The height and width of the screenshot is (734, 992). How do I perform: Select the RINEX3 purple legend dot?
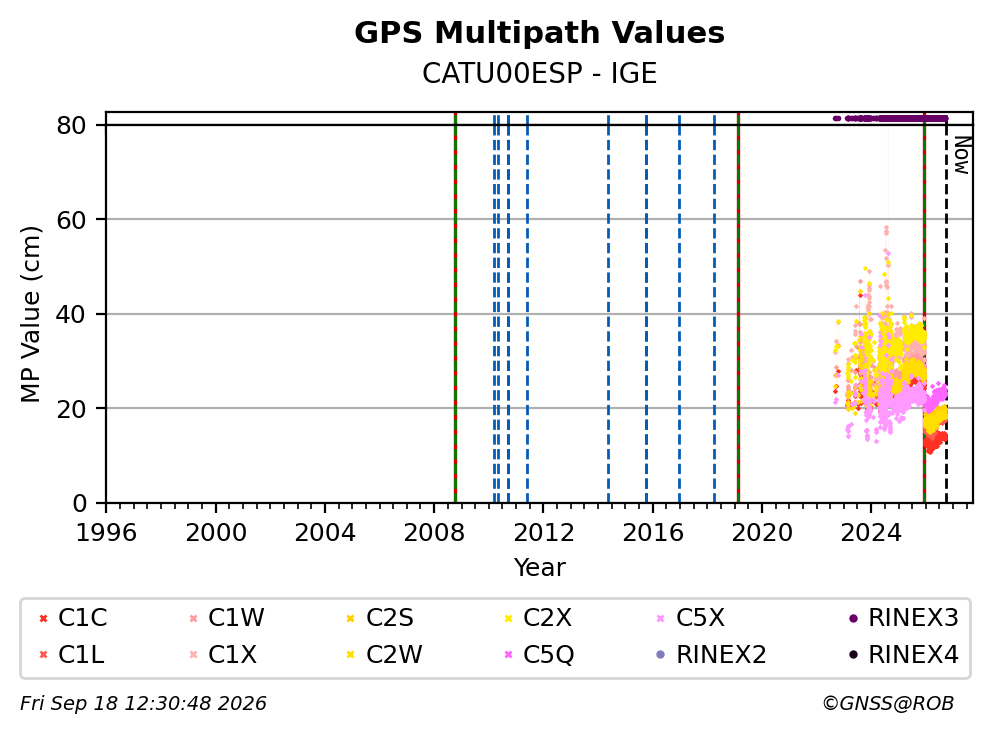pos(853,618)
